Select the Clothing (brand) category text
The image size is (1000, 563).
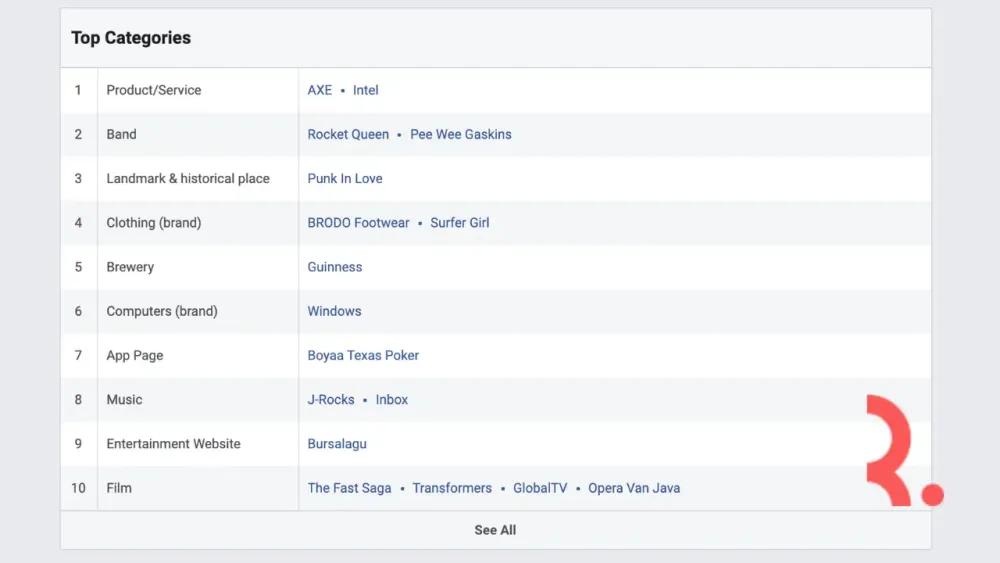tap(154, 223)
